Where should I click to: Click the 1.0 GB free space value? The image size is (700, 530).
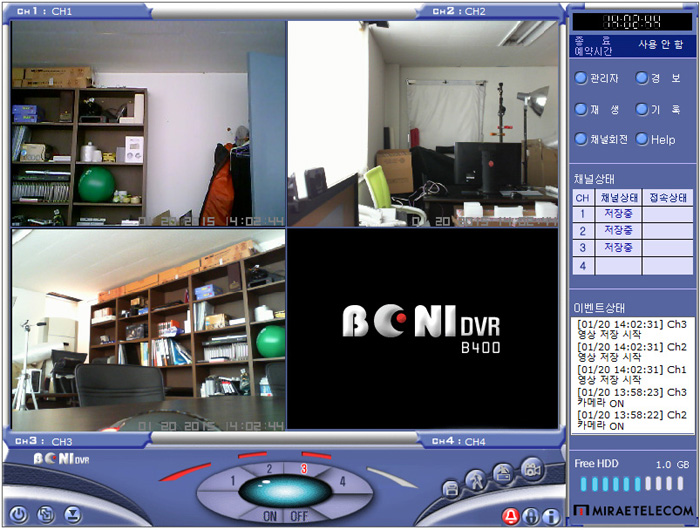click(672, 464)
